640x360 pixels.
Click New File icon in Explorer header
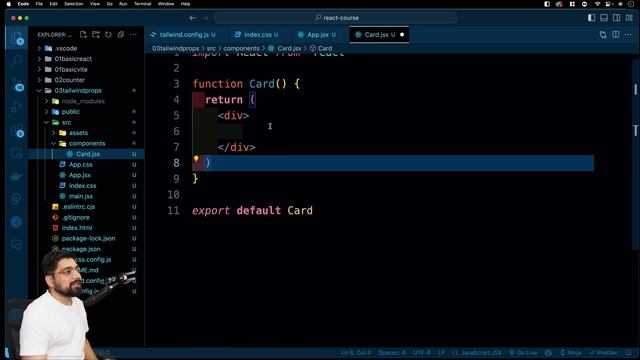[83, 35]
